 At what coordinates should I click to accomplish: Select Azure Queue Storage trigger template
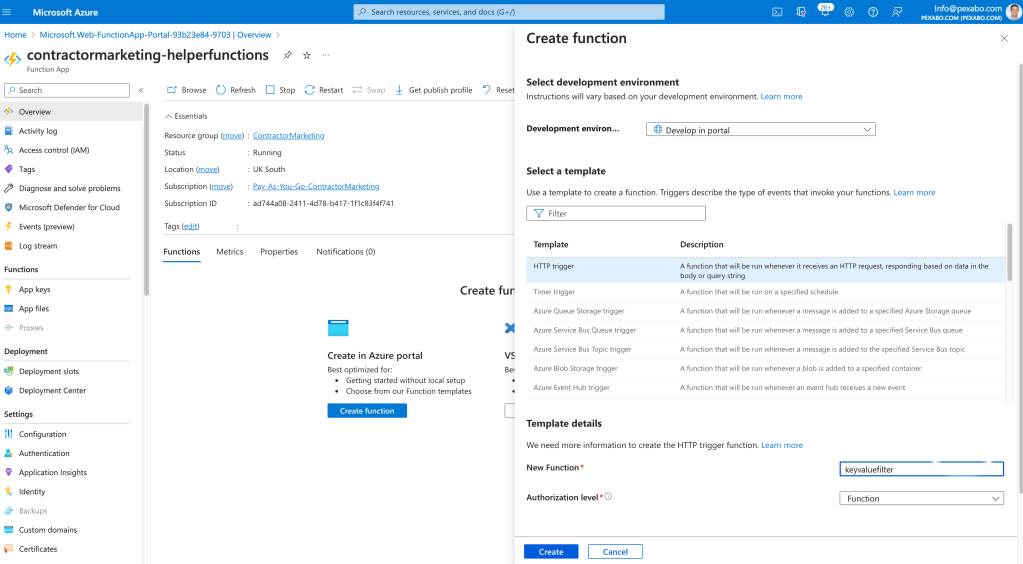point(765,311)
